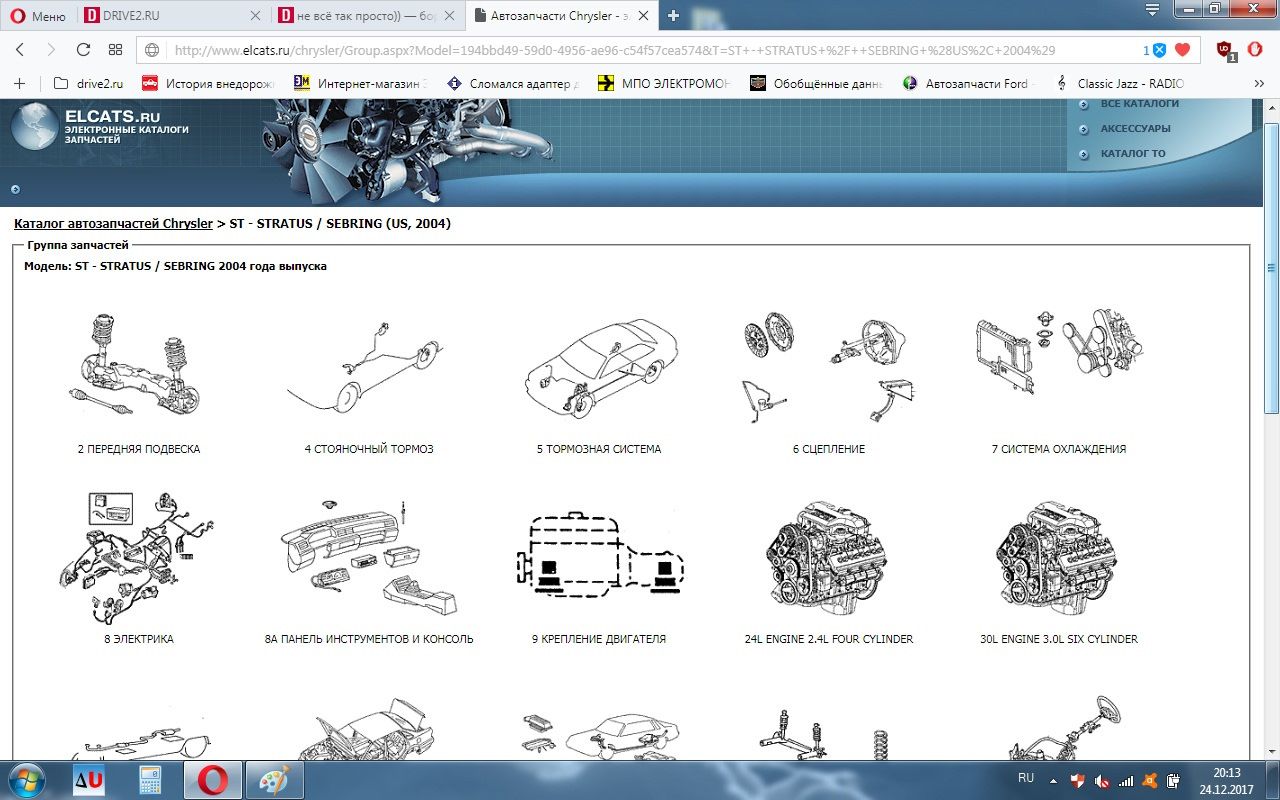This screenshot has height=800, width=1280.
Task: Open the 4 СТОЯНОЧНЫЙ ТОРМОЗ link
Action: point(369,449)
